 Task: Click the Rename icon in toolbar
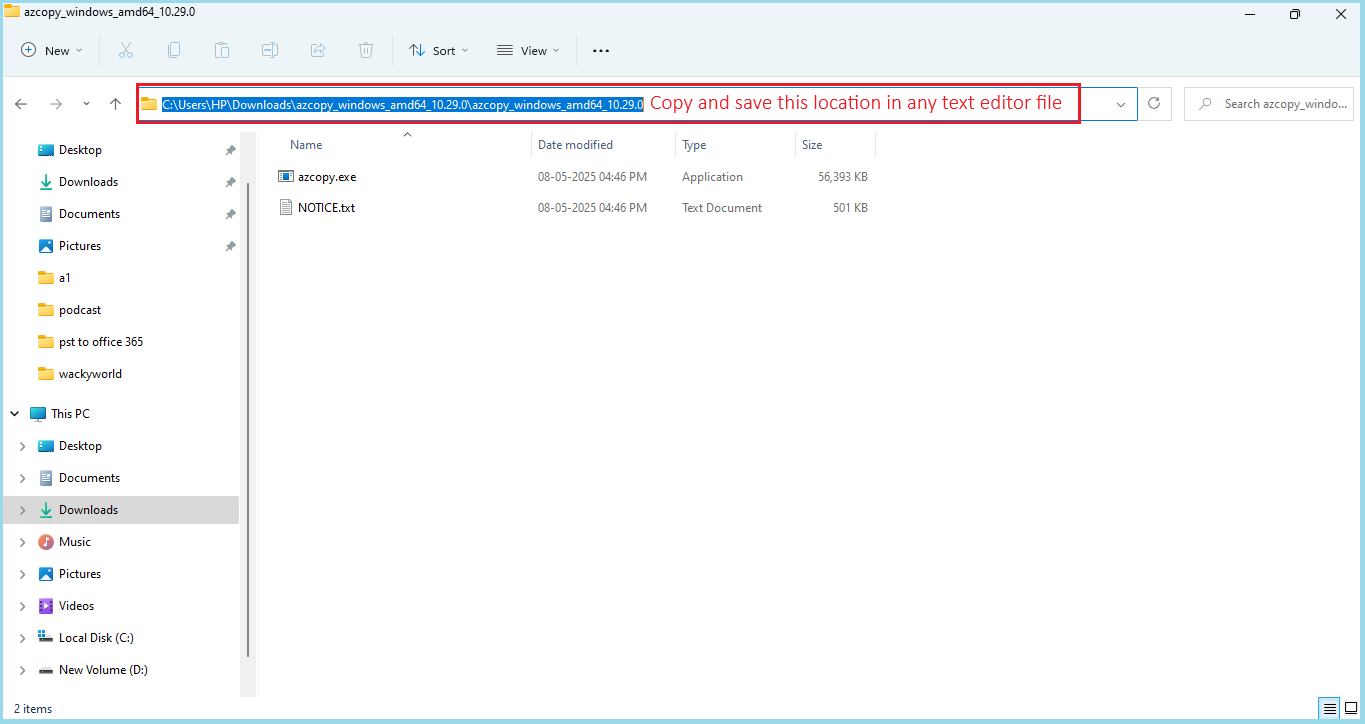coord(270,50)
